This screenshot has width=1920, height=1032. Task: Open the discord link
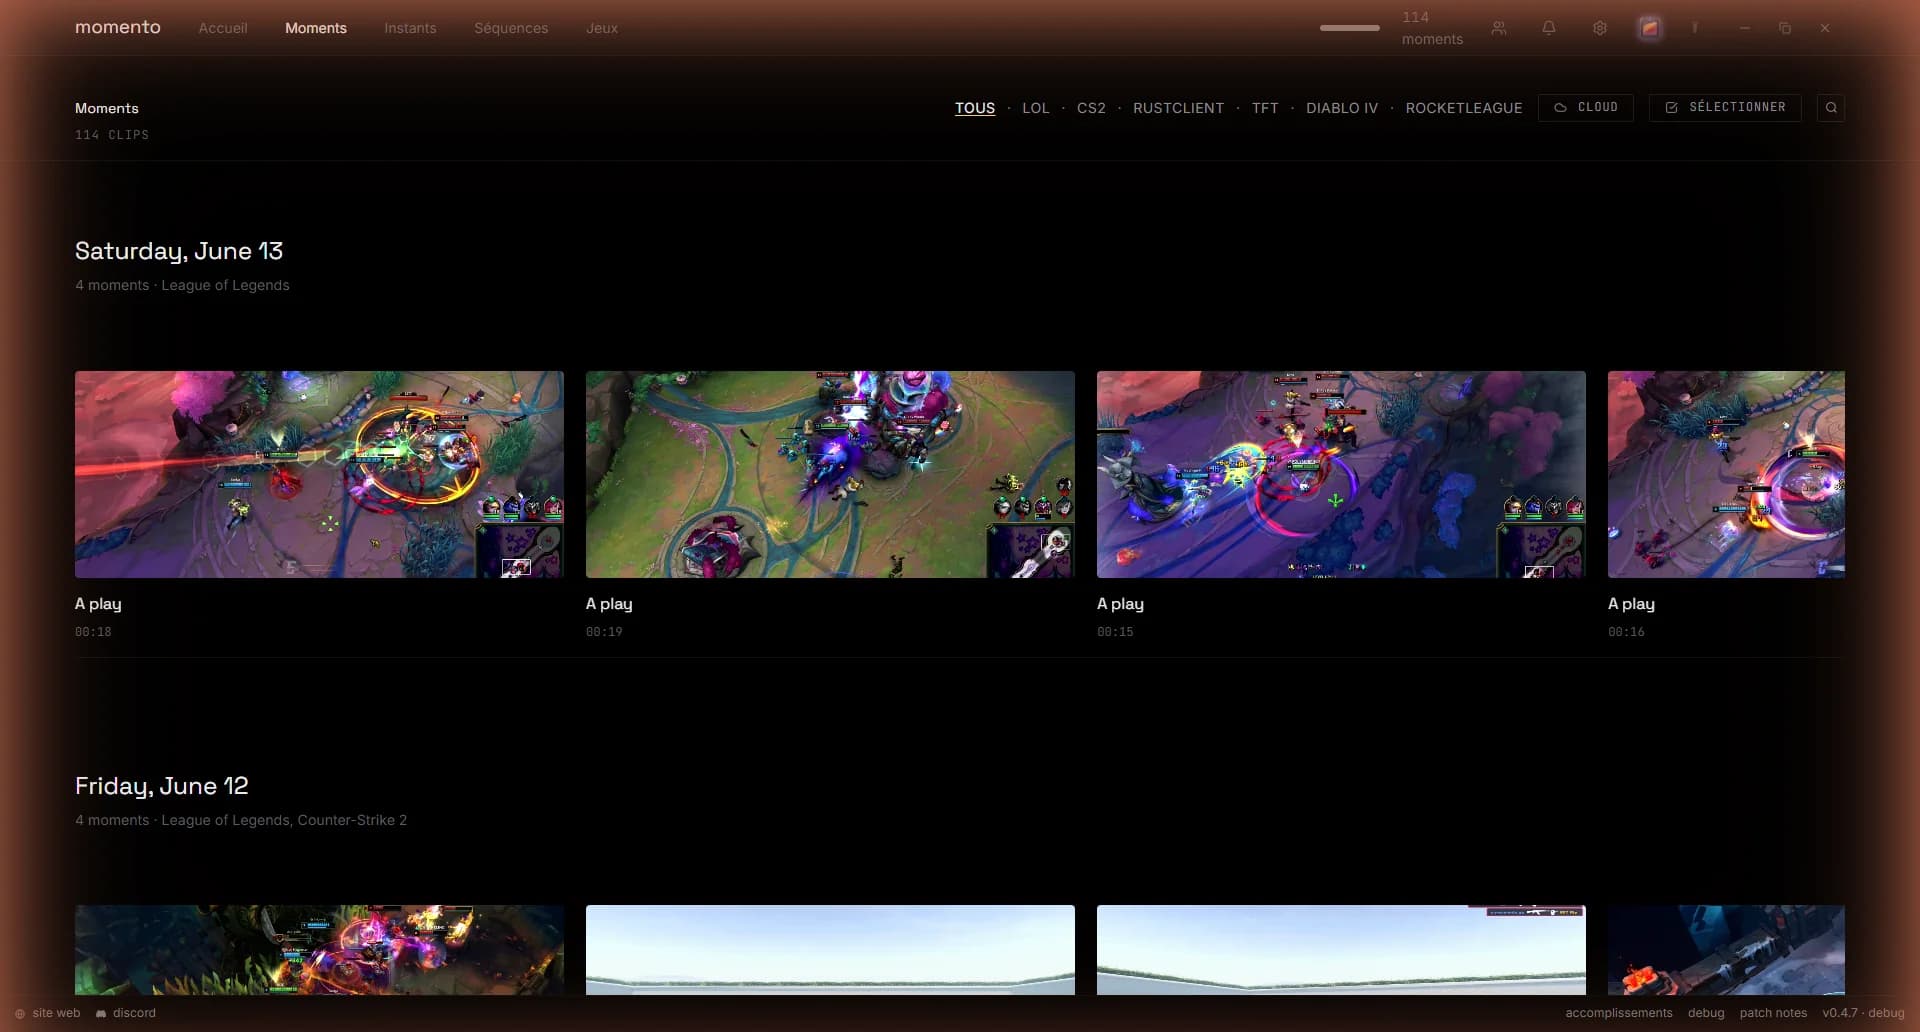pyautogui.click(x=126, y=1013)
